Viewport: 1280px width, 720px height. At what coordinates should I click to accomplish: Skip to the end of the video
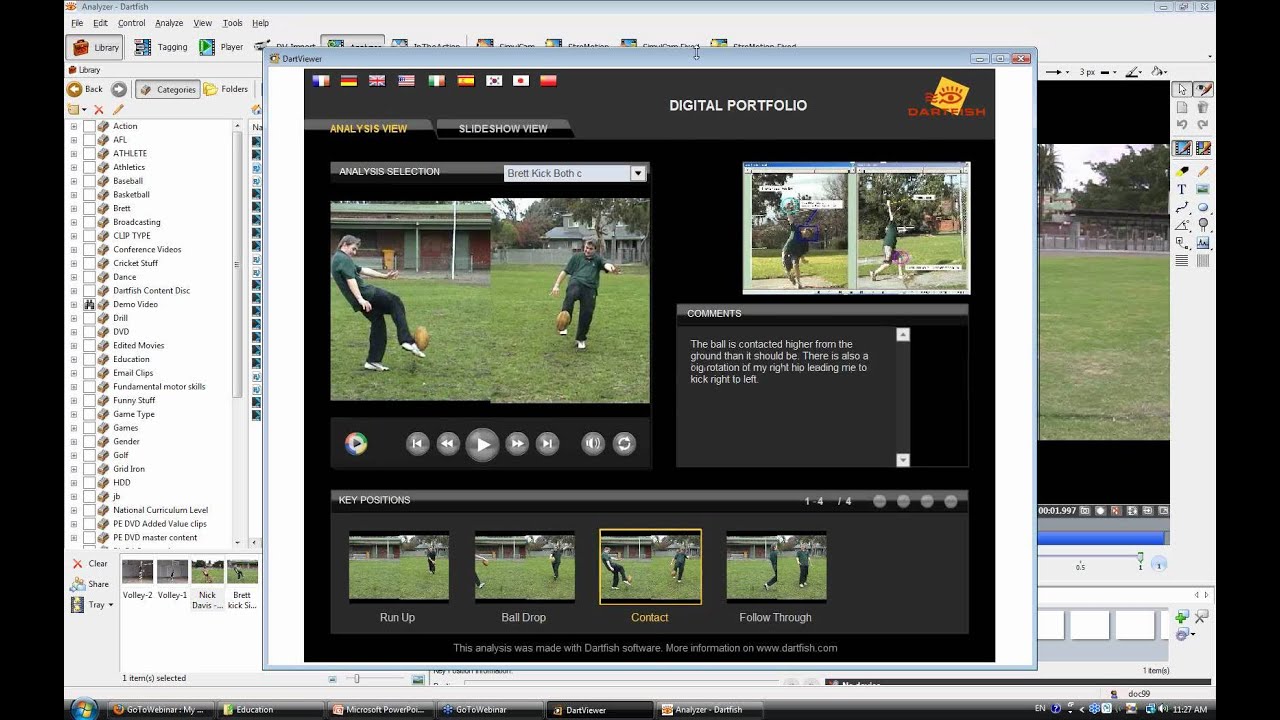(547, 444)
